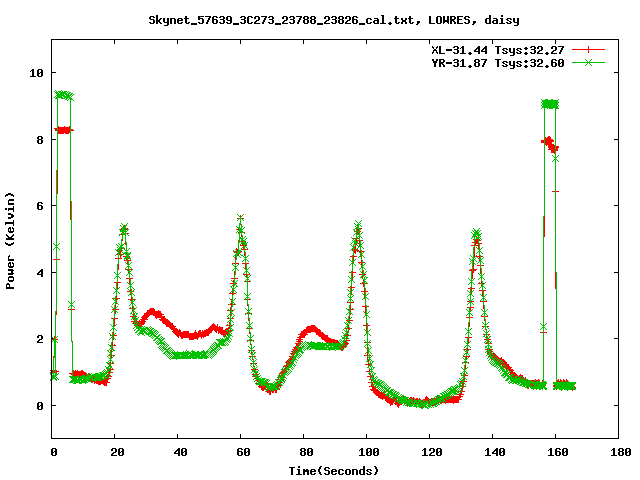Select legend entry YR-31.87 Tsys:32.60
This screenshot has height=480, width=640.
[498, 63]
